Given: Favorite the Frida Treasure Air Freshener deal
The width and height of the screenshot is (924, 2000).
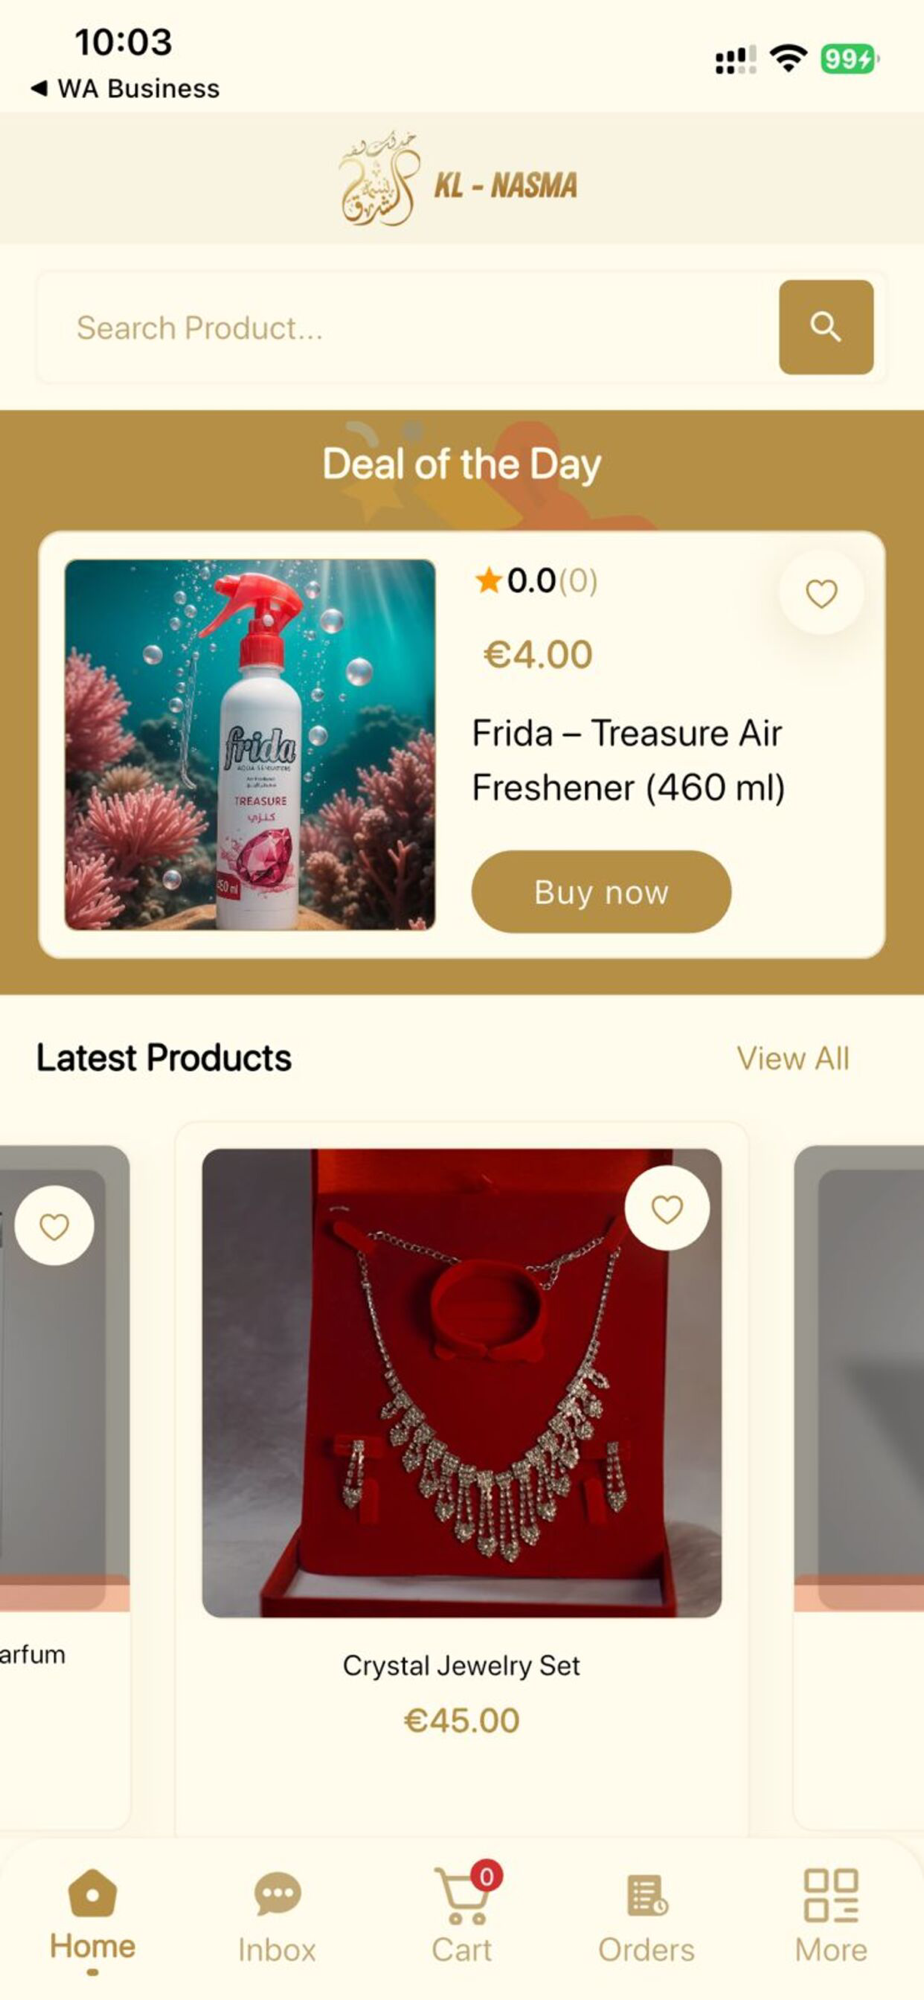Looking at the screenshot, I should click(x=821, y=593).
